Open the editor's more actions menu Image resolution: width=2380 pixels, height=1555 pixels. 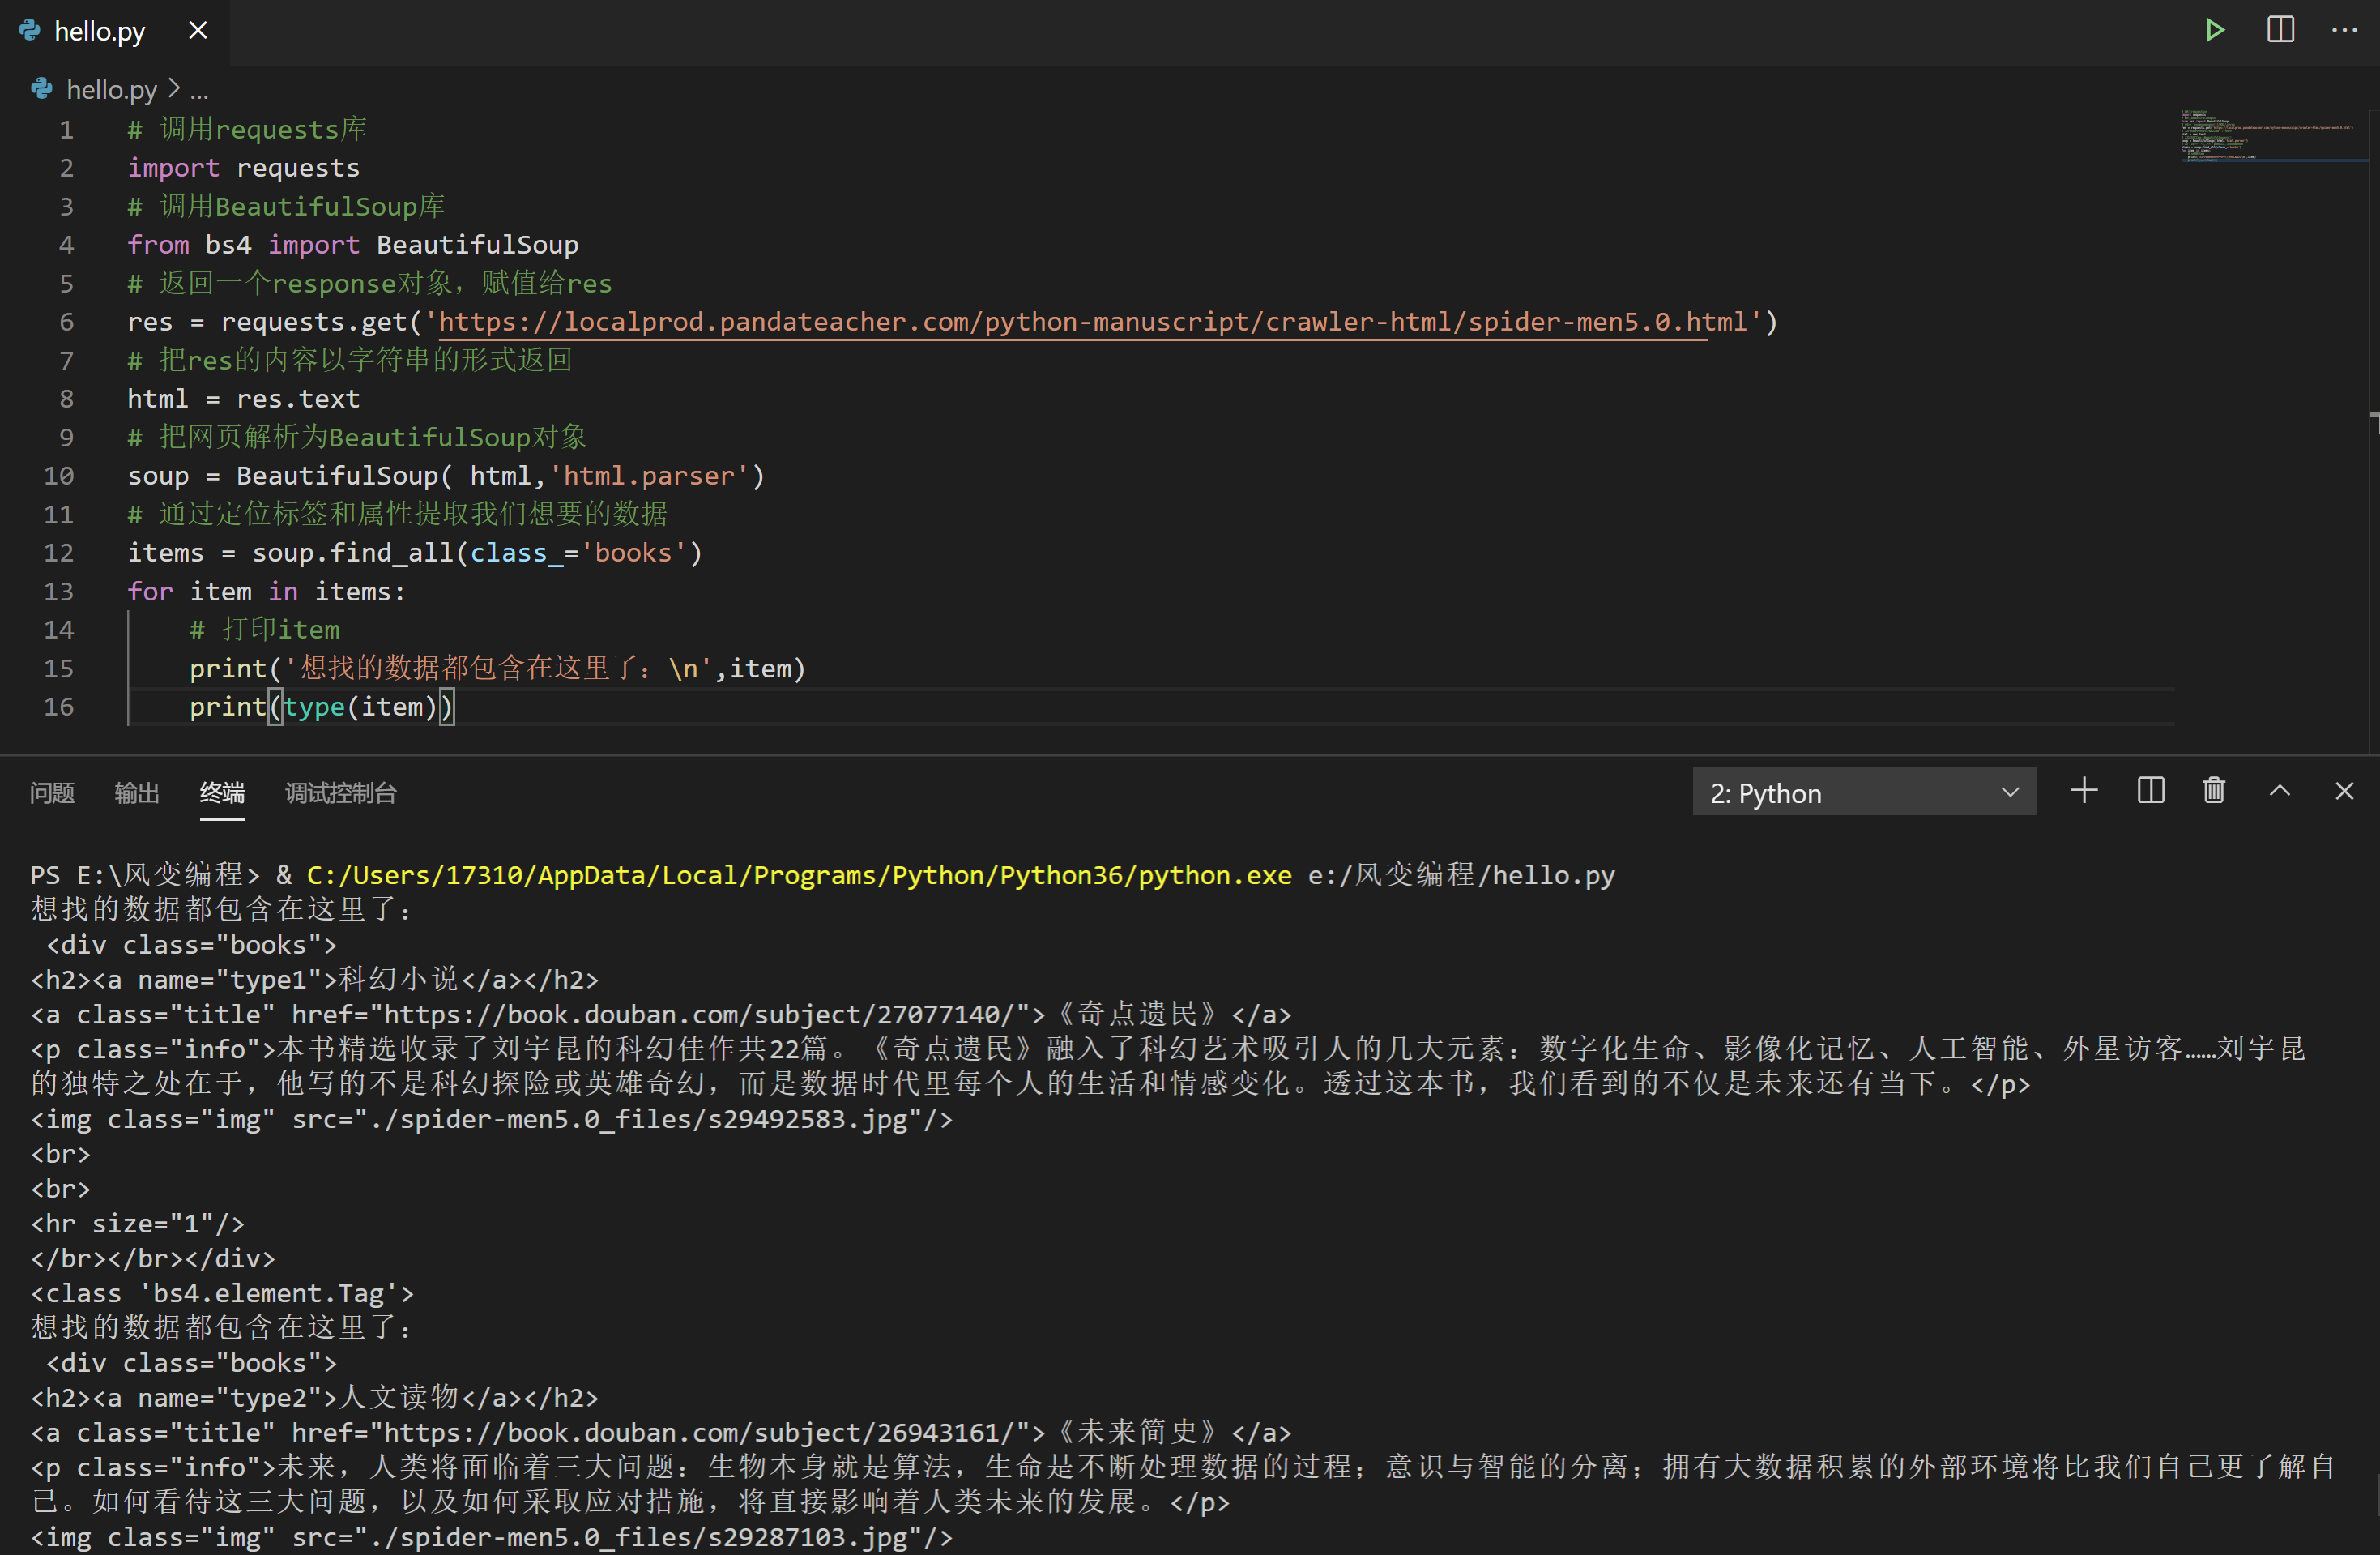(x=2344, y=30)
